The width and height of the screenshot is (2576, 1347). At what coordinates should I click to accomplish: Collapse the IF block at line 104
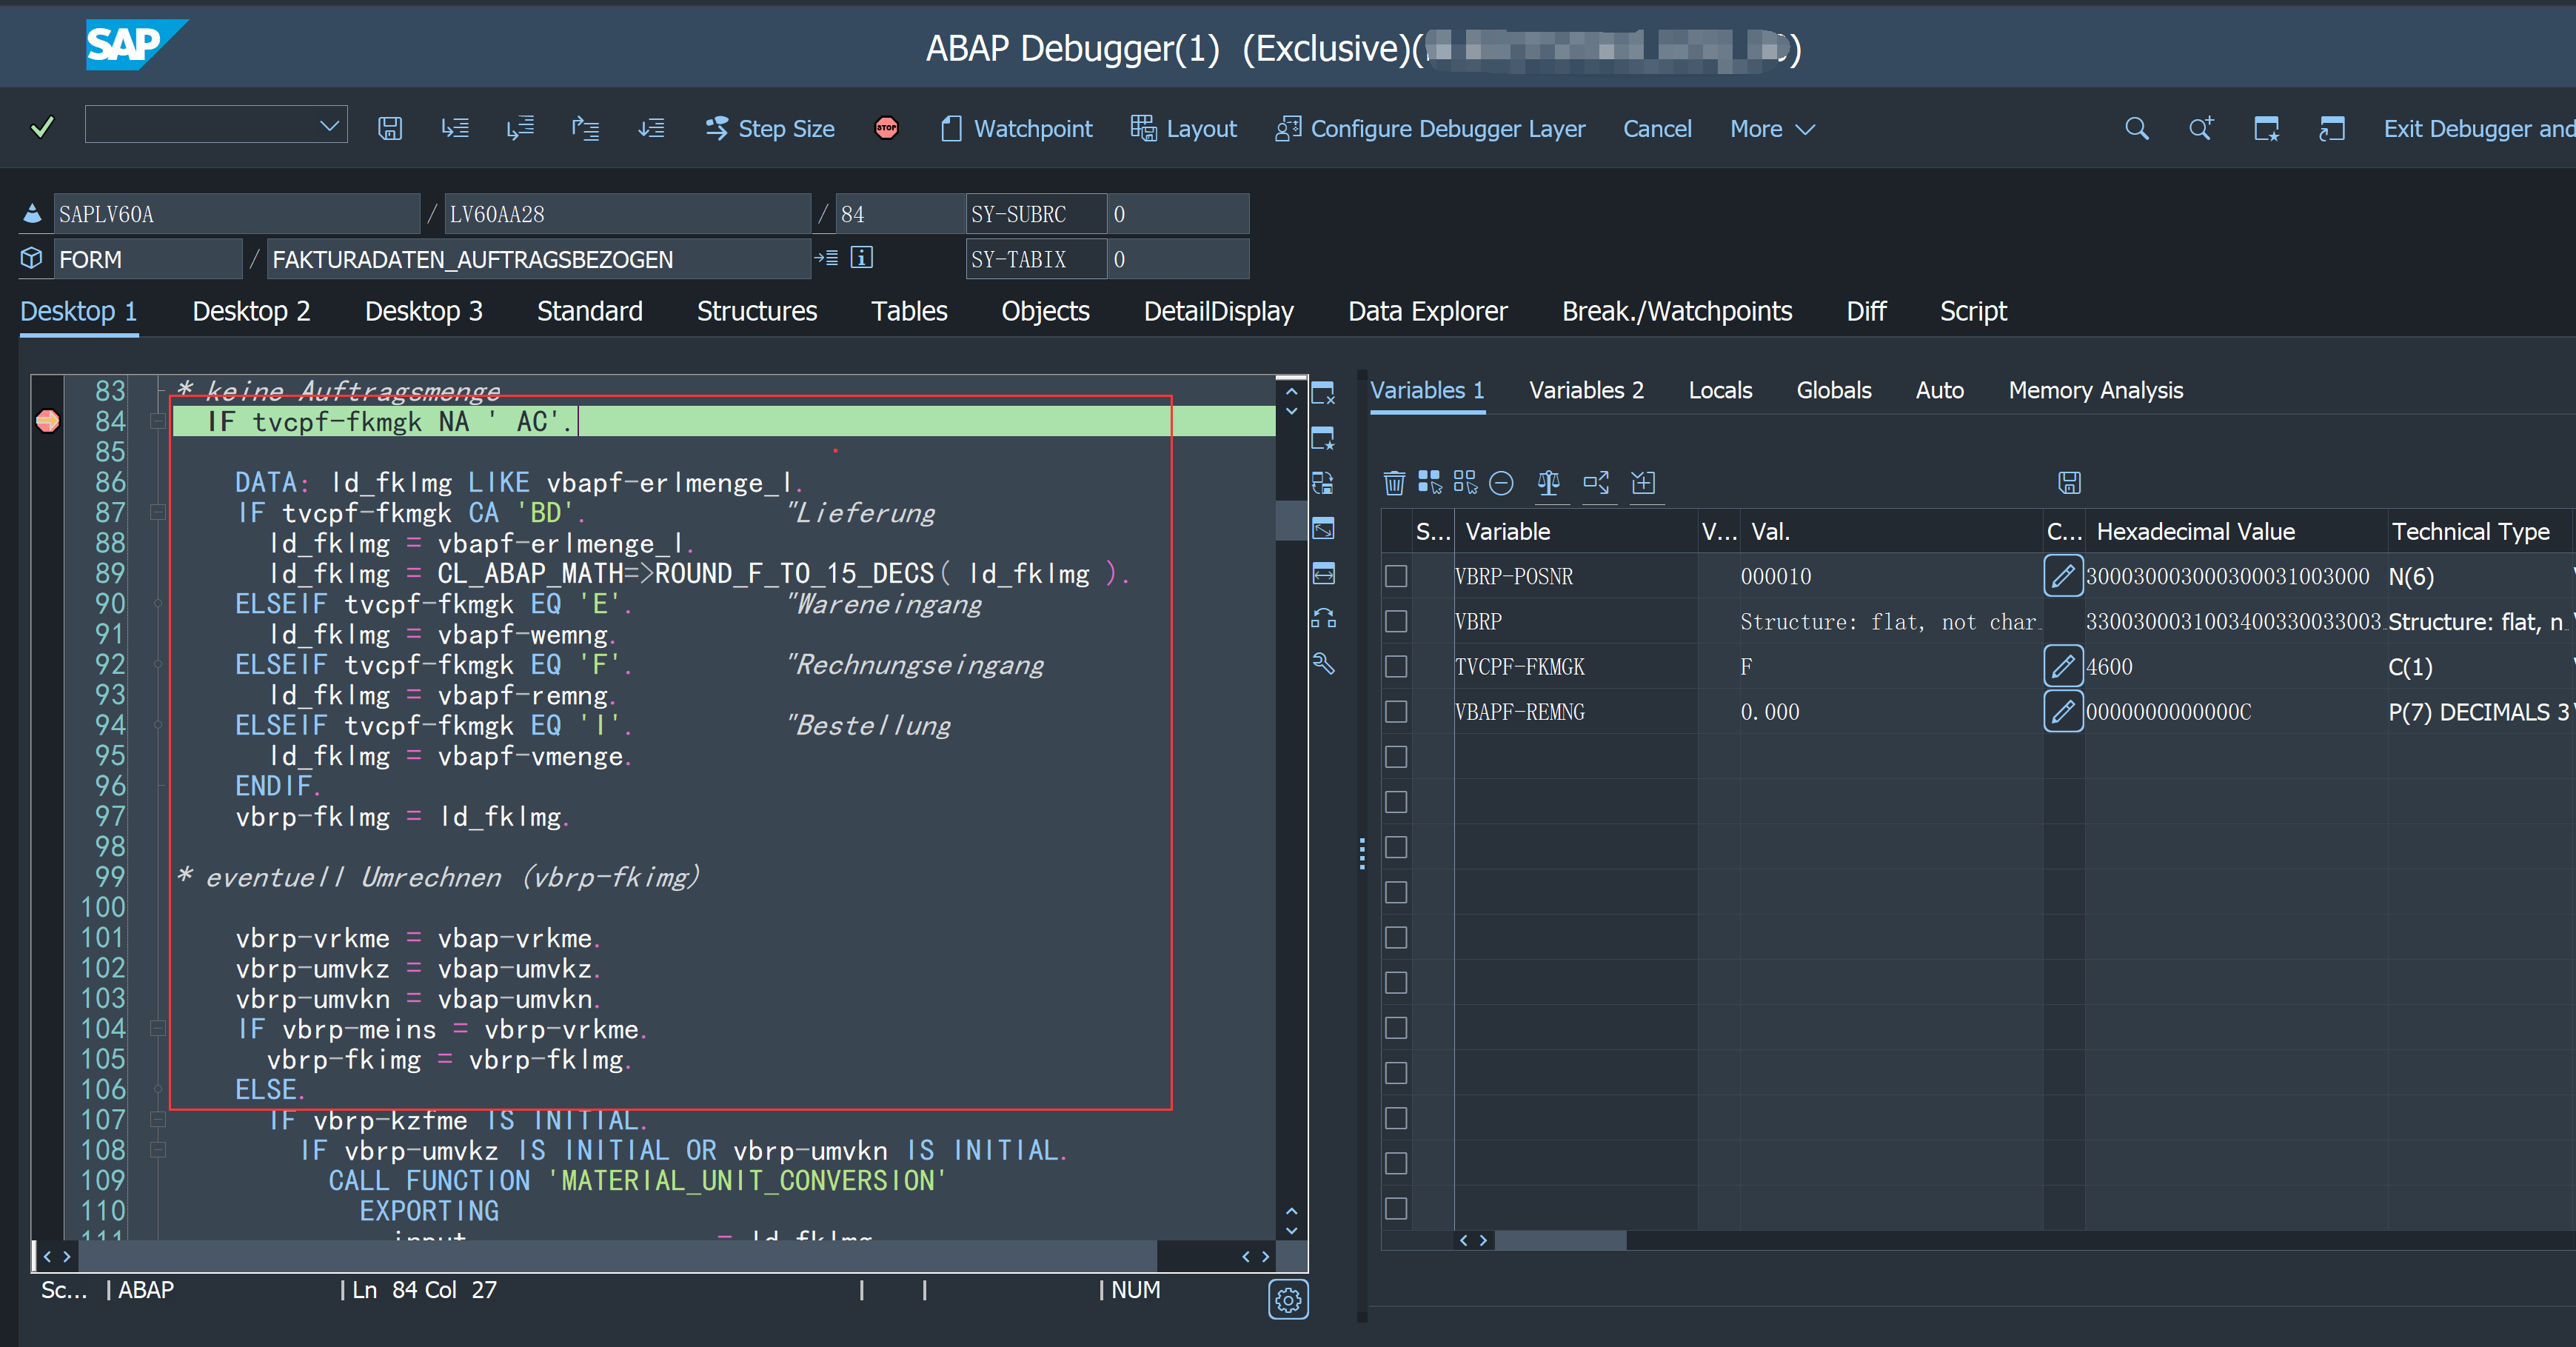pos(157,1028)
